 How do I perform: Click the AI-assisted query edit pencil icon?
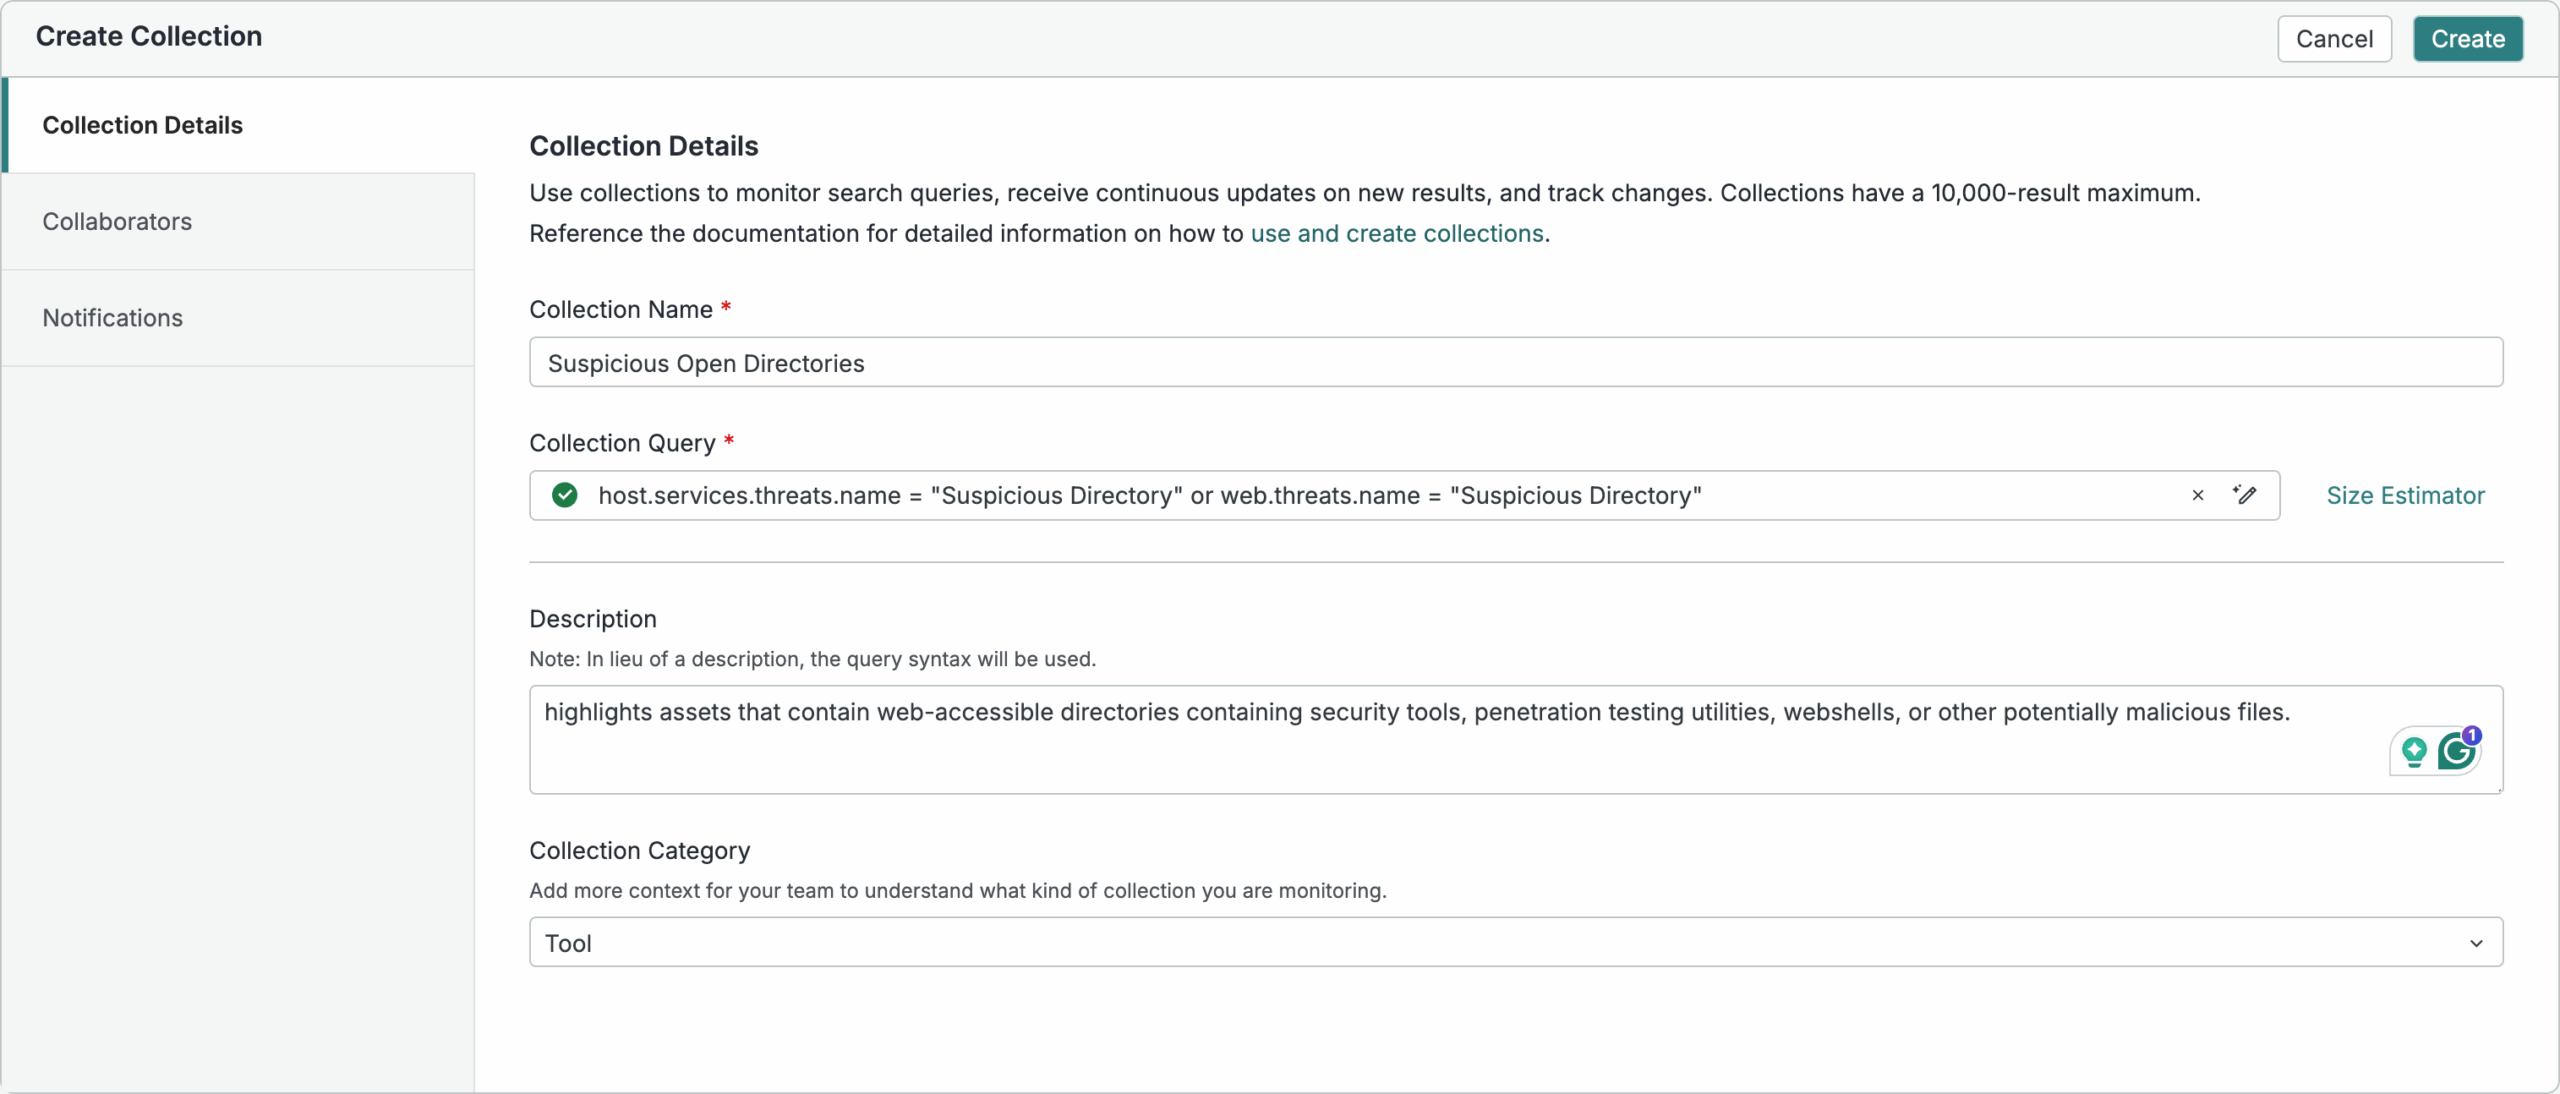[2246, 495]
